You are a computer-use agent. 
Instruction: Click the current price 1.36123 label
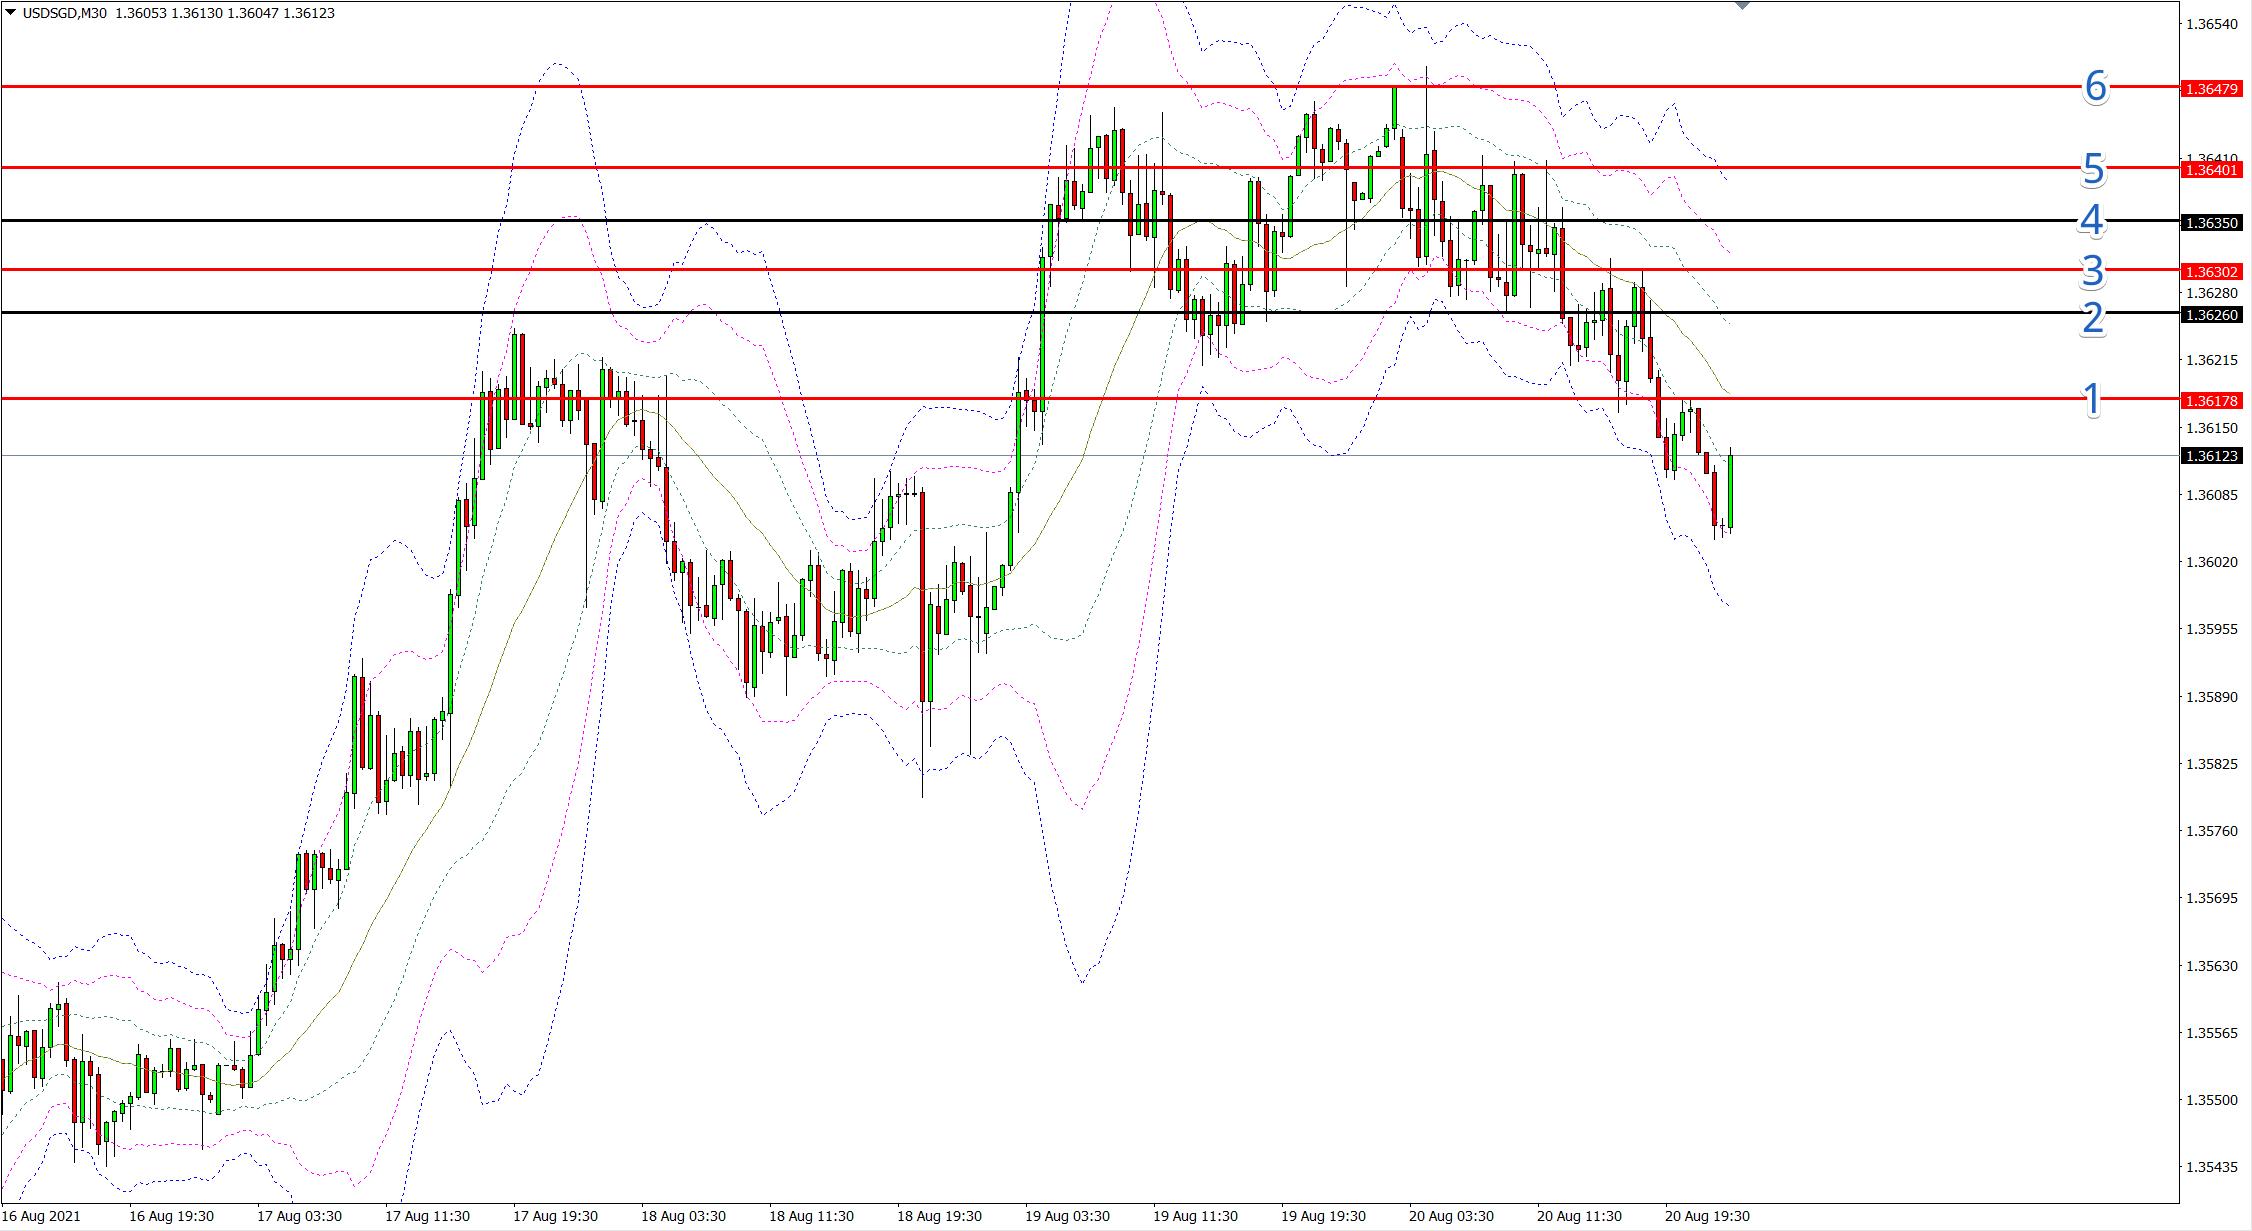point(2211,456)
